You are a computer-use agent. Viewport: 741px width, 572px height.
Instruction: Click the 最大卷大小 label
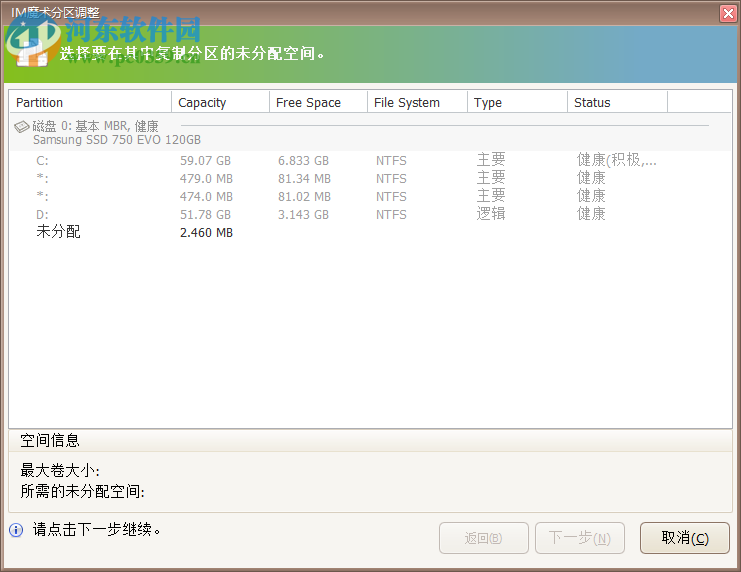[x=60, y=470]
